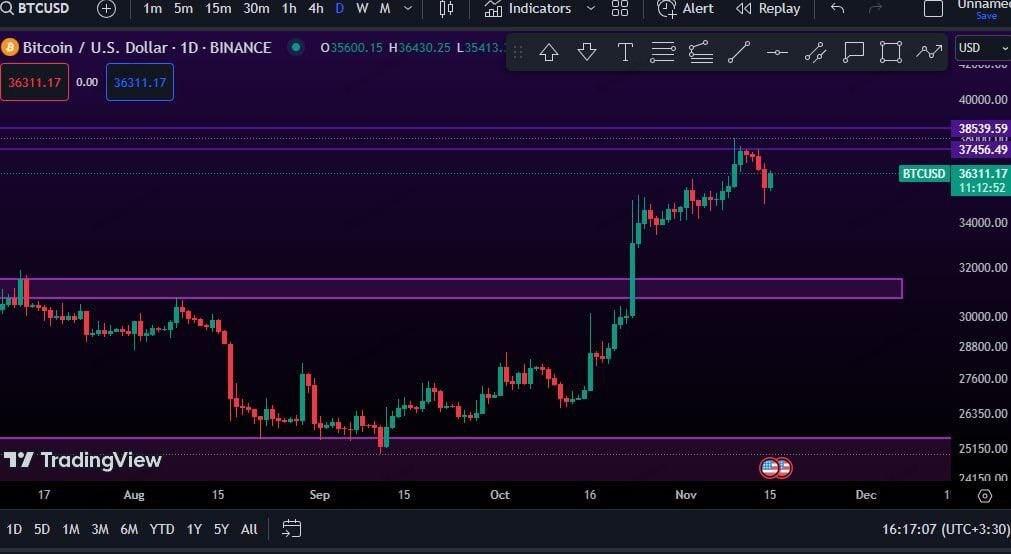This screenshot has height=554, width=1011.
Task: Set date range to YTD
Action: click(162, 529)
